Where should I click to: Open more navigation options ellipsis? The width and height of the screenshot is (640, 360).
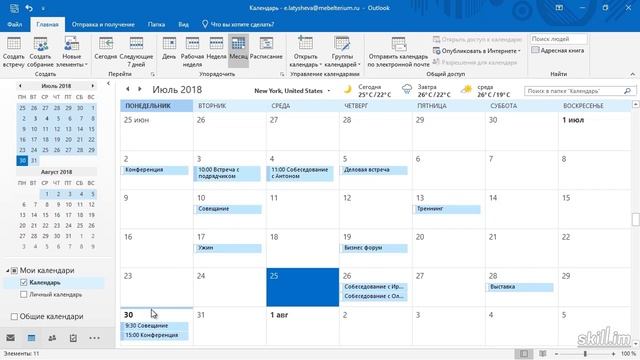tap(94, 338)
